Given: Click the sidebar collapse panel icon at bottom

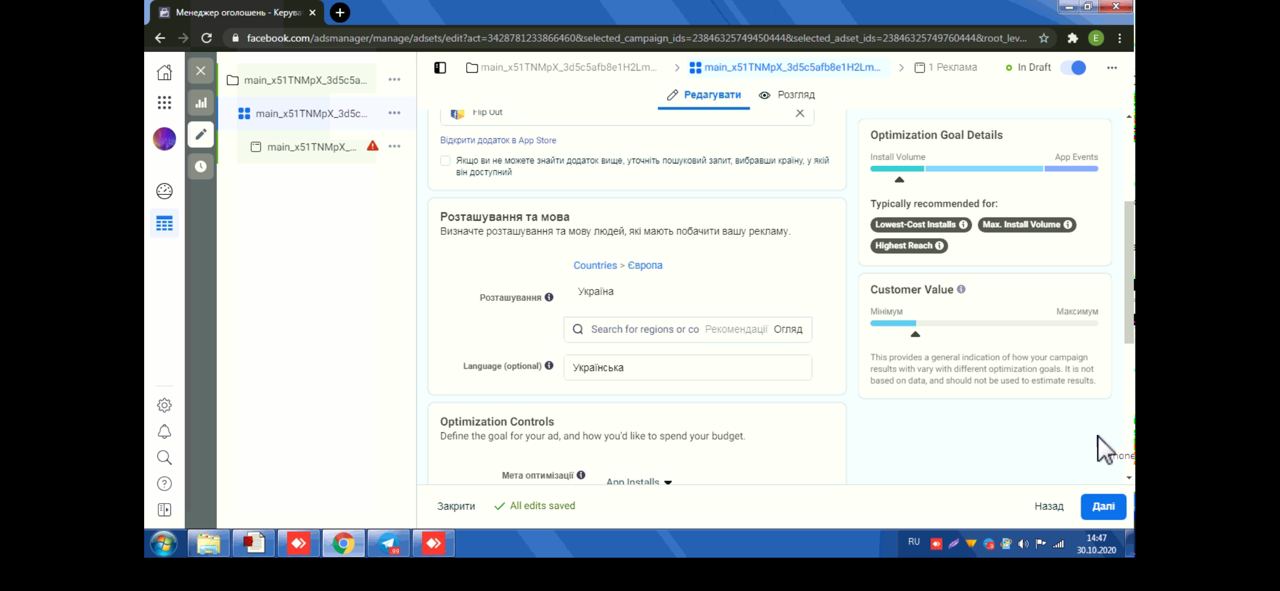Looking at the screenshot, I should point(164,510).
